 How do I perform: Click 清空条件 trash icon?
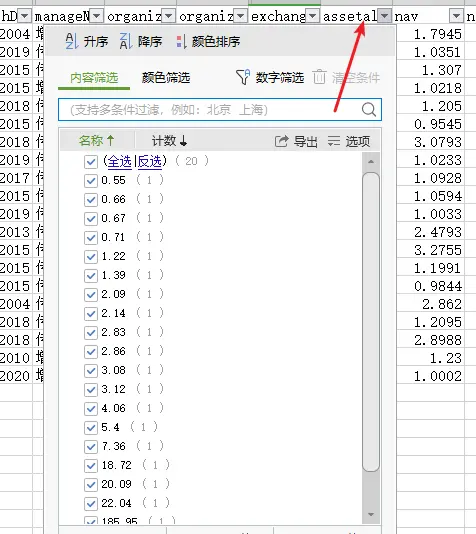point(319,77)
